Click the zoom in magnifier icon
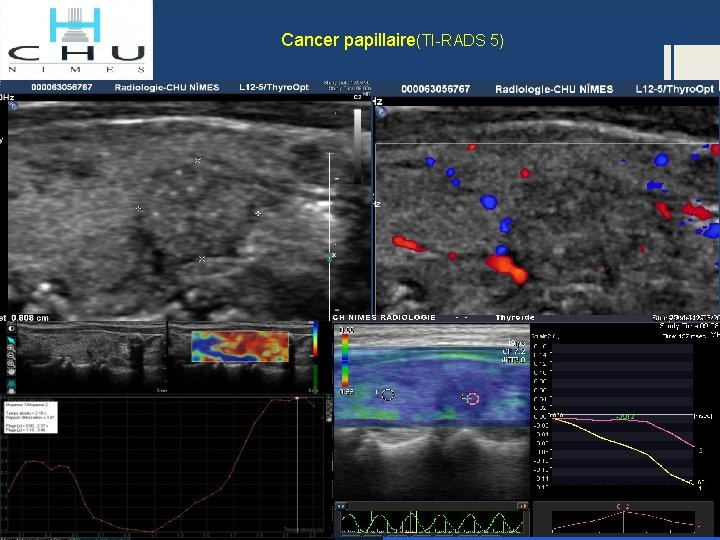This screenshot has width=720, height=540. pyautogui.click(x=11, y=349)
